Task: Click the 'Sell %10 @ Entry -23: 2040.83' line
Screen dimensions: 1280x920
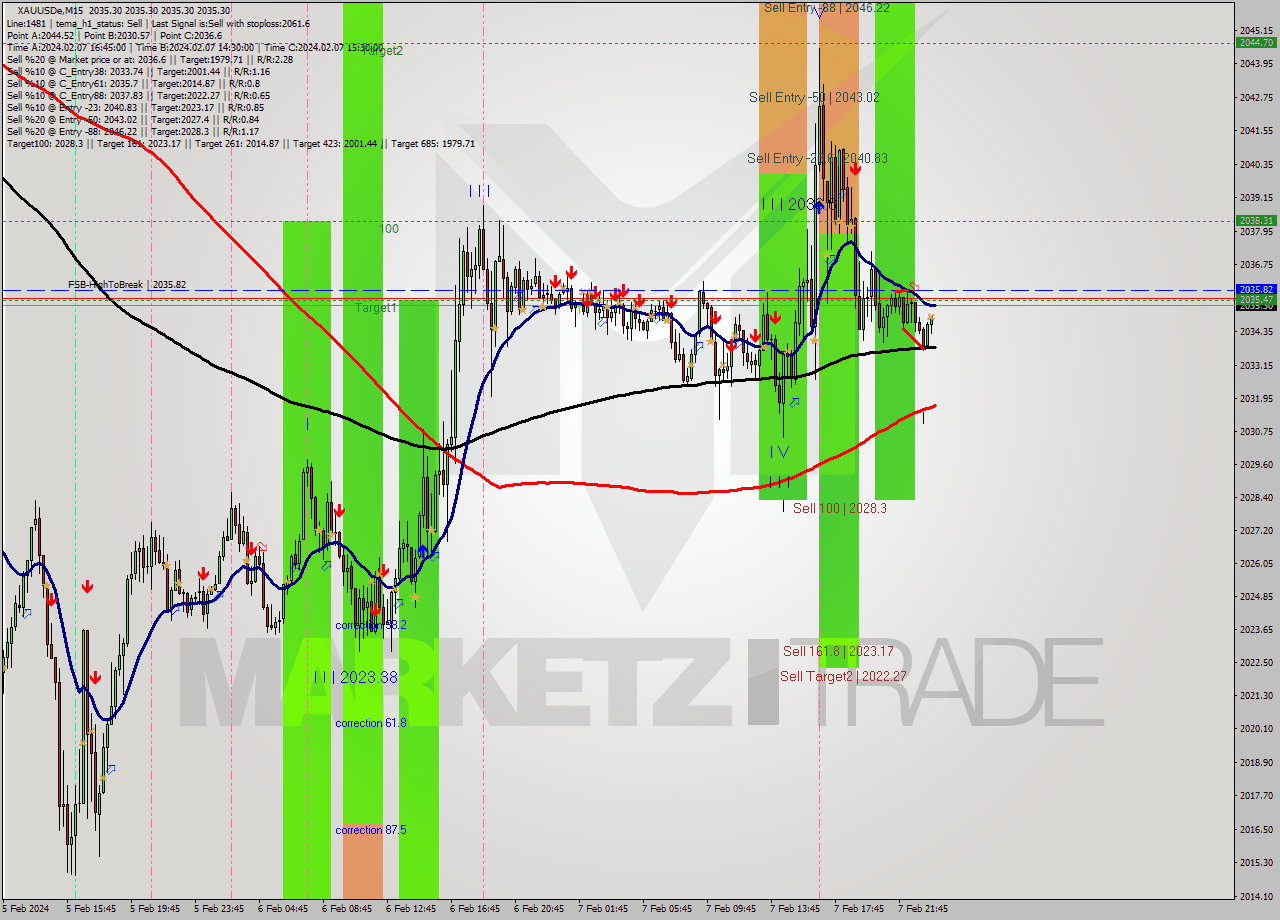Action: (x=135, y=107)
